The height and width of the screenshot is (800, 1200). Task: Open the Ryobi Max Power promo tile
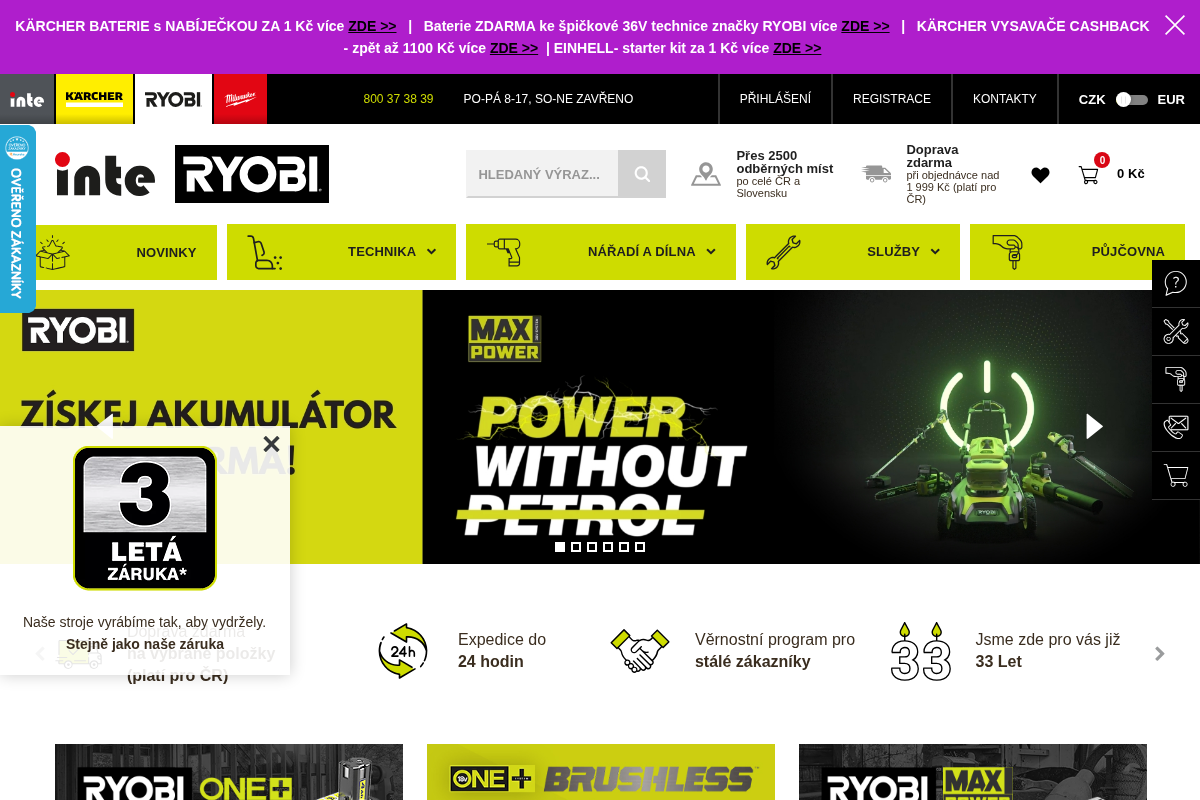[x=973, y=772]
